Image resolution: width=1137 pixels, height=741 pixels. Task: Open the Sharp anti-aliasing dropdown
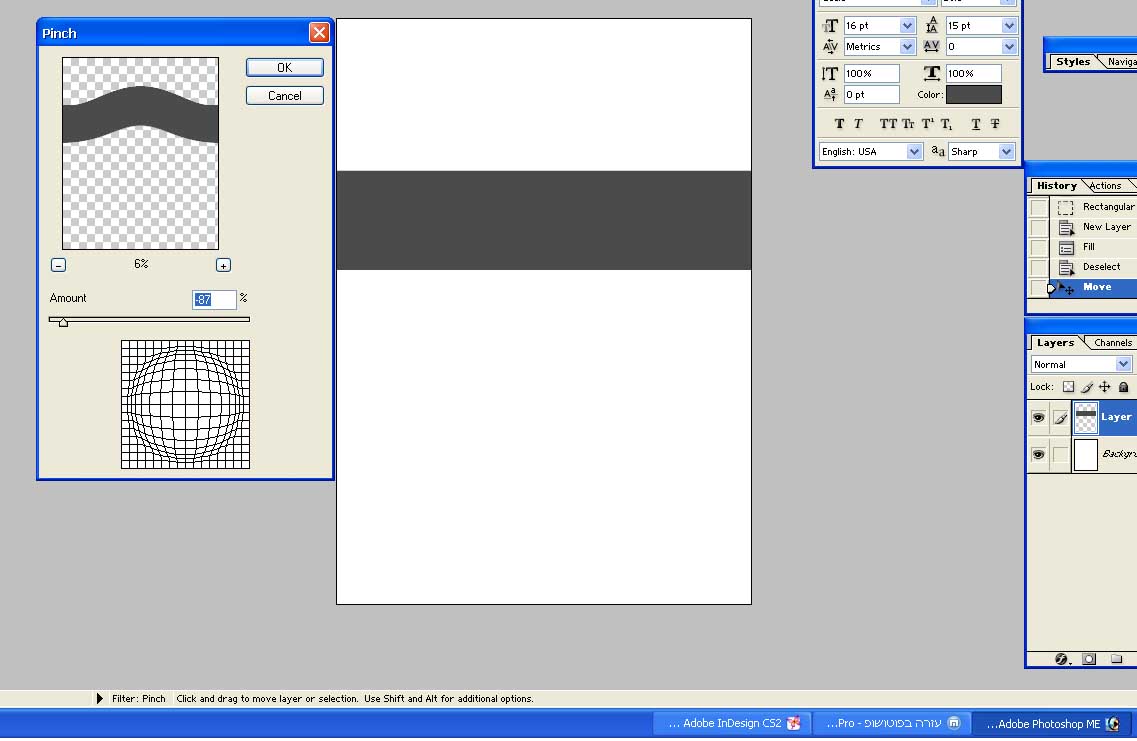pyautogui.click(x=1006, y=152)
